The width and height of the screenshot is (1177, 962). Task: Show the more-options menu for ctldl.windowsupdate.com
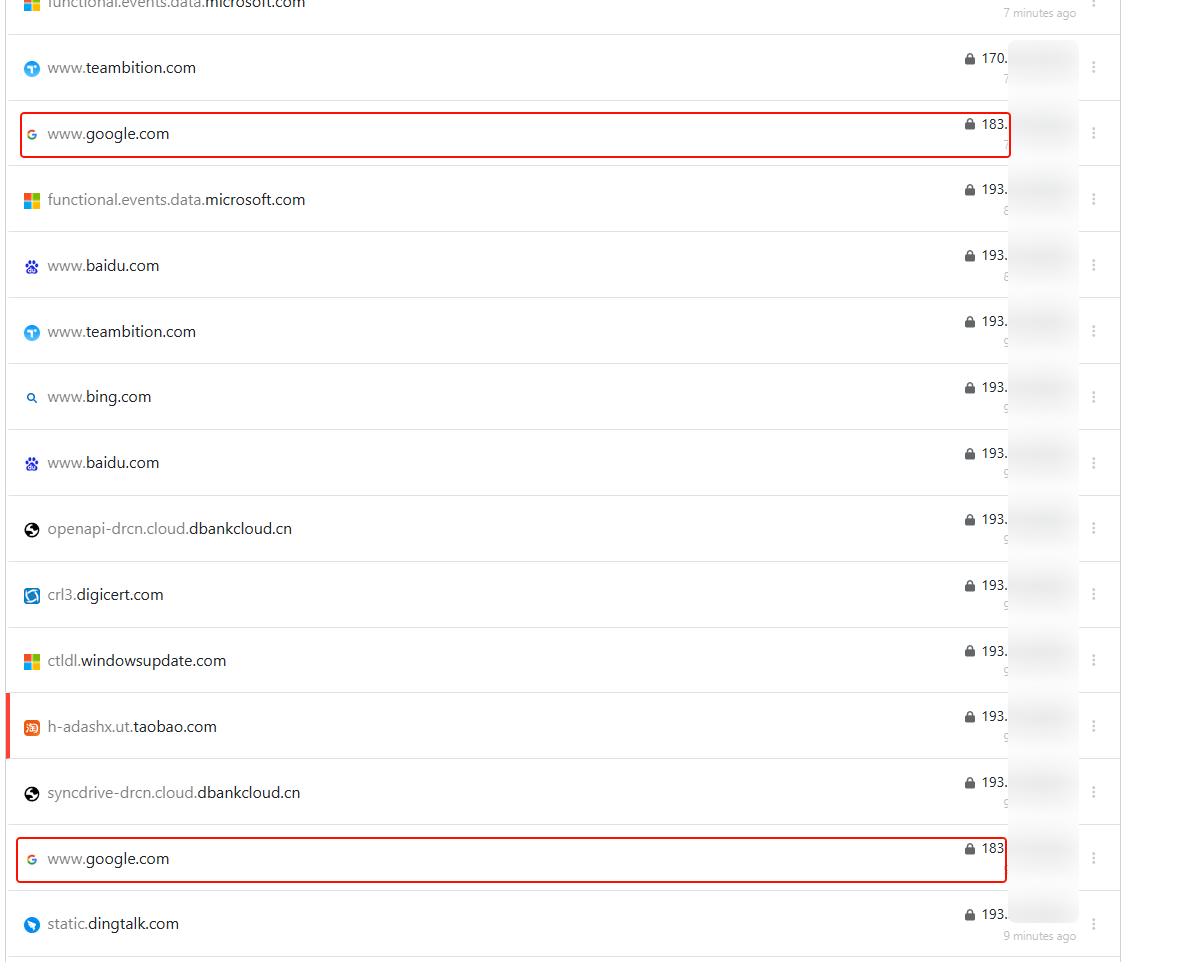pos(1094,661)
